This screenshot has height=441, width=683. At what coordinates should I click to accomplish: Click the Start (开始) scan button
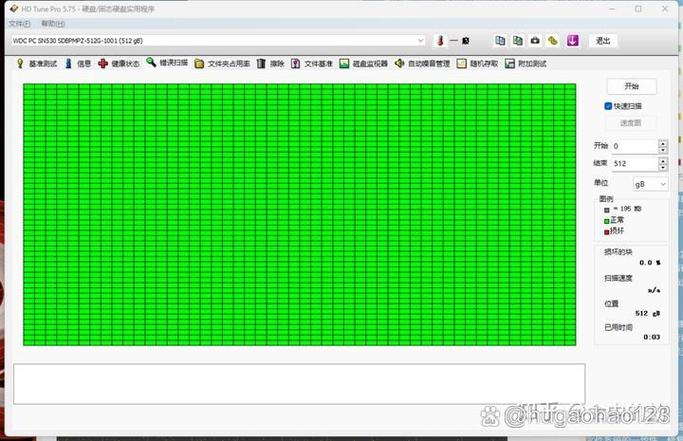click(x=632, y=86)
